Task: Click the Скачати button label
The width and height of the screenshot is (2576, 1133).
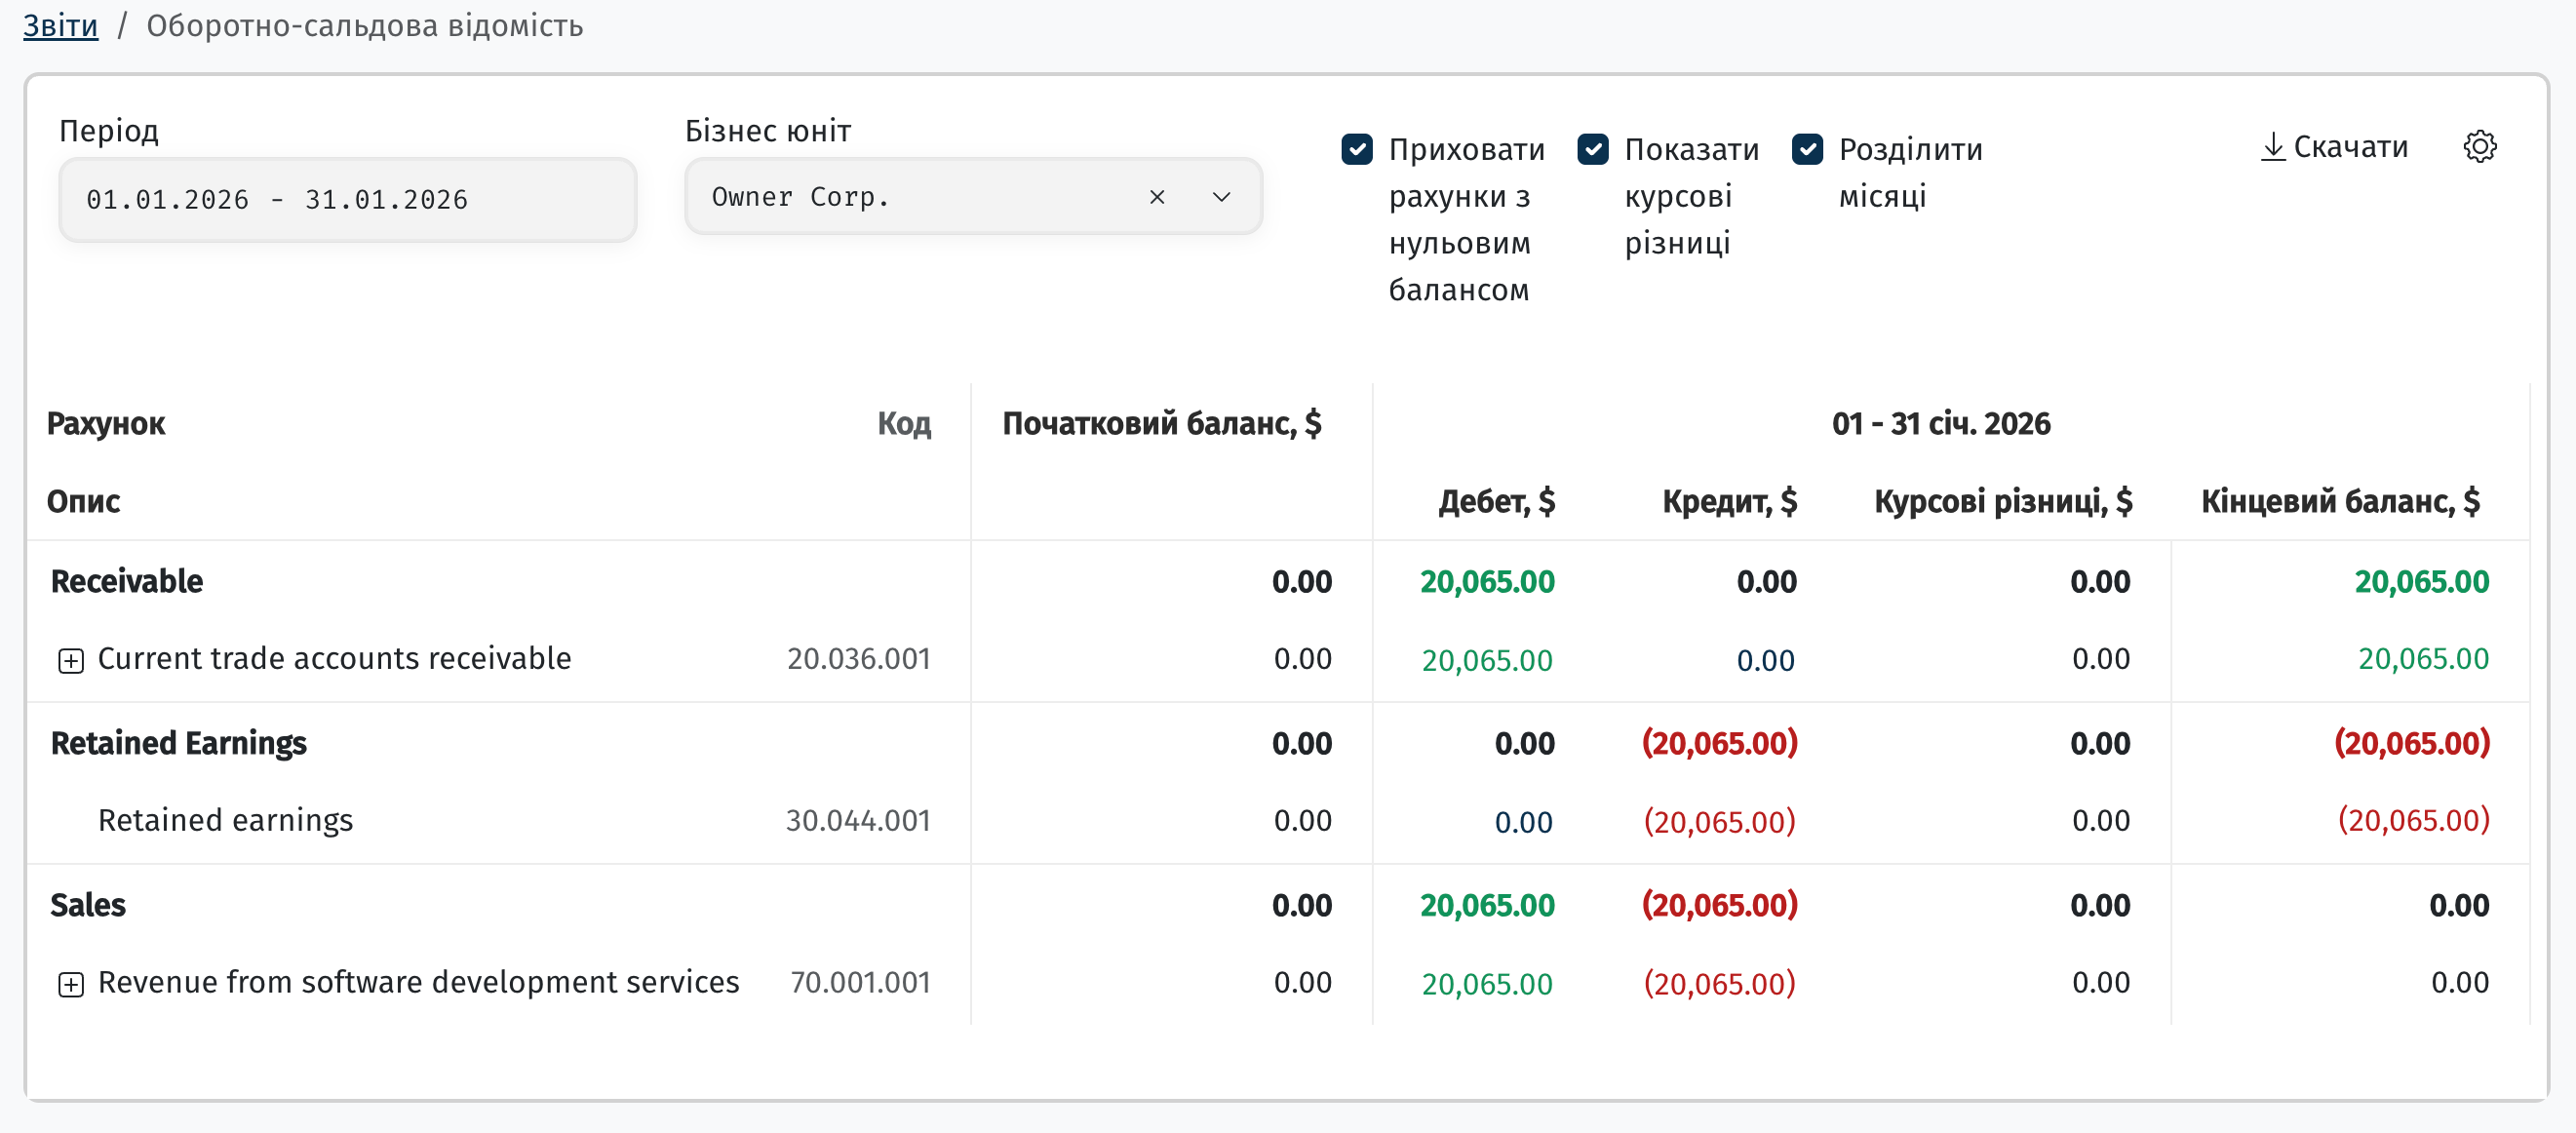Action: (2350, 147)
